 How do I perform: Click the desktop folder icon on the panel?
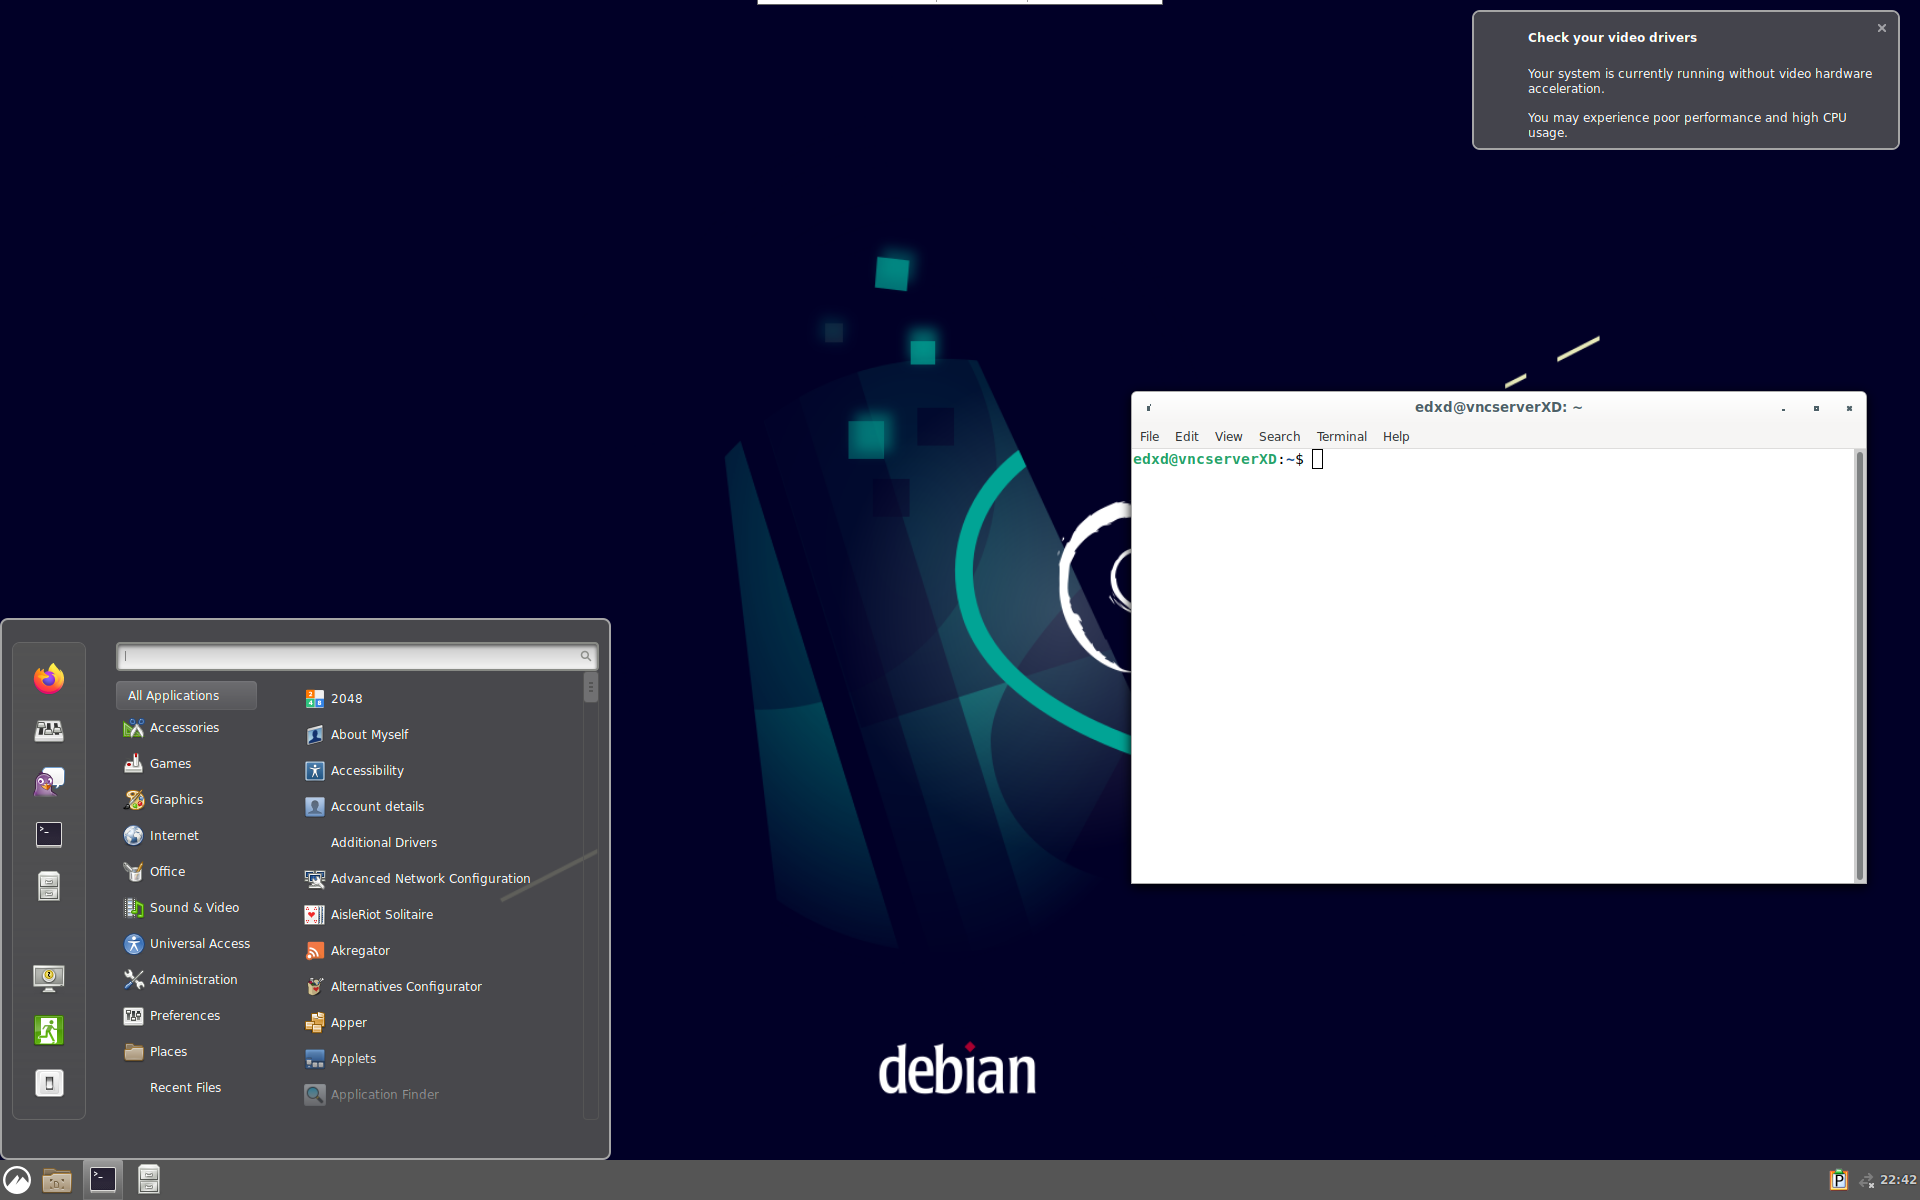(57, 1180)
